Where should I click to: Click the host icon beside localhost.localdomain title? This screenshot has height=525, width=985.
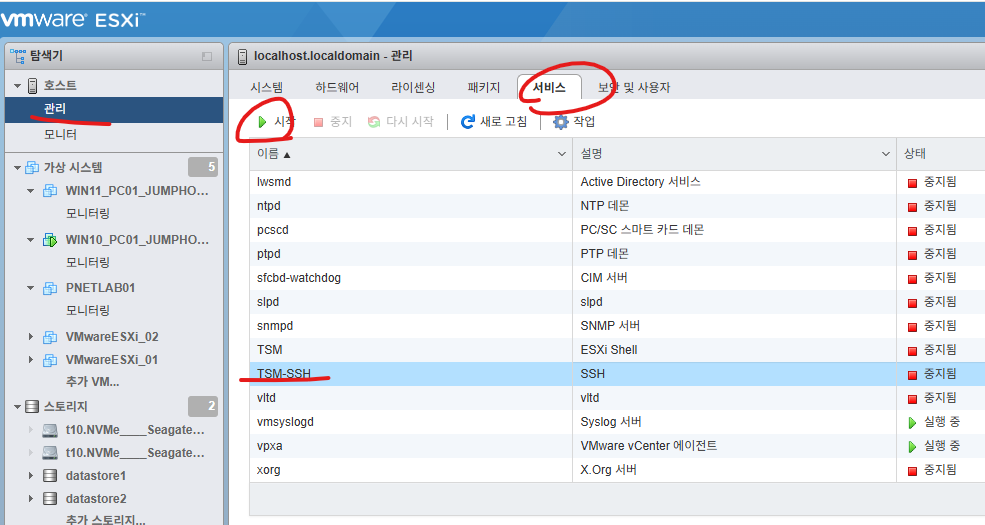click(242, 57)
